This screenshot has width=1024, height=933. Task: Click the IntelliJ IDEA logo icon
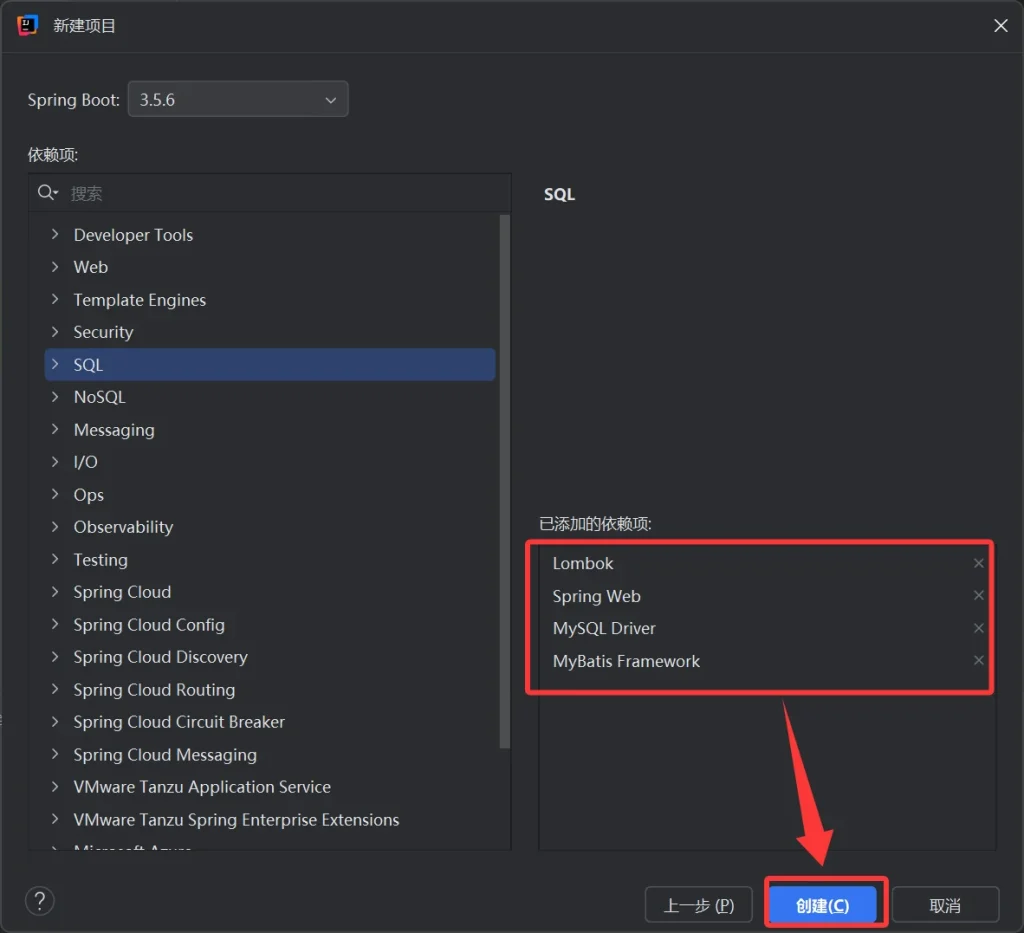(x=27, y=25)
